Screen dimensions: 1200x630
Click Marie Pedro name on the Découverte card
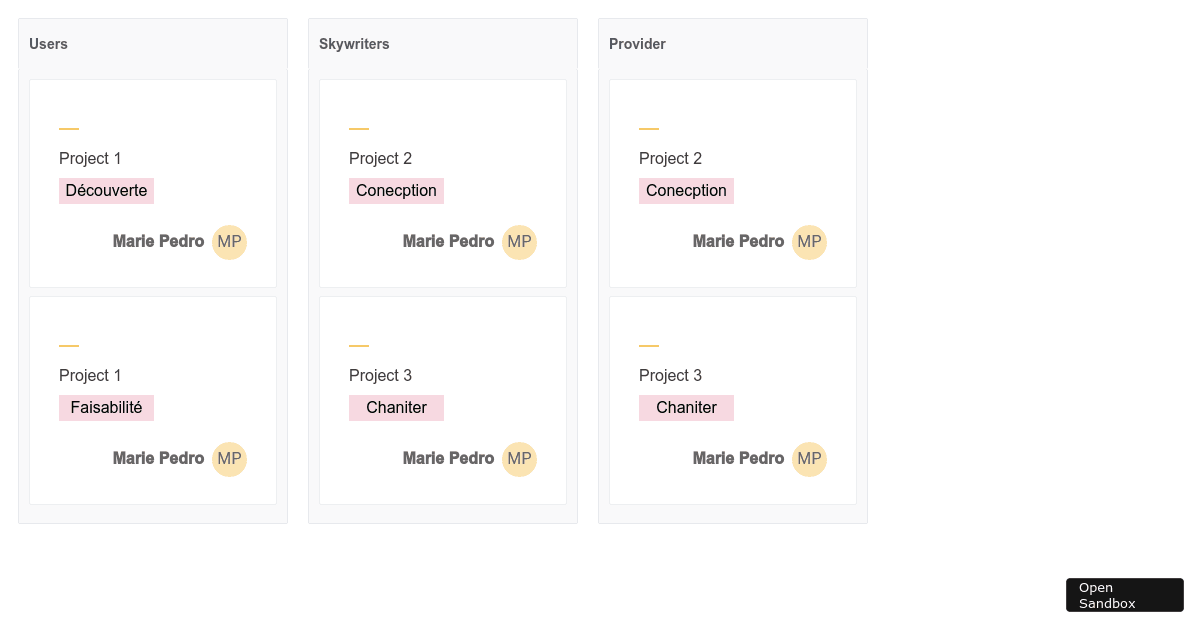point(158,241)
